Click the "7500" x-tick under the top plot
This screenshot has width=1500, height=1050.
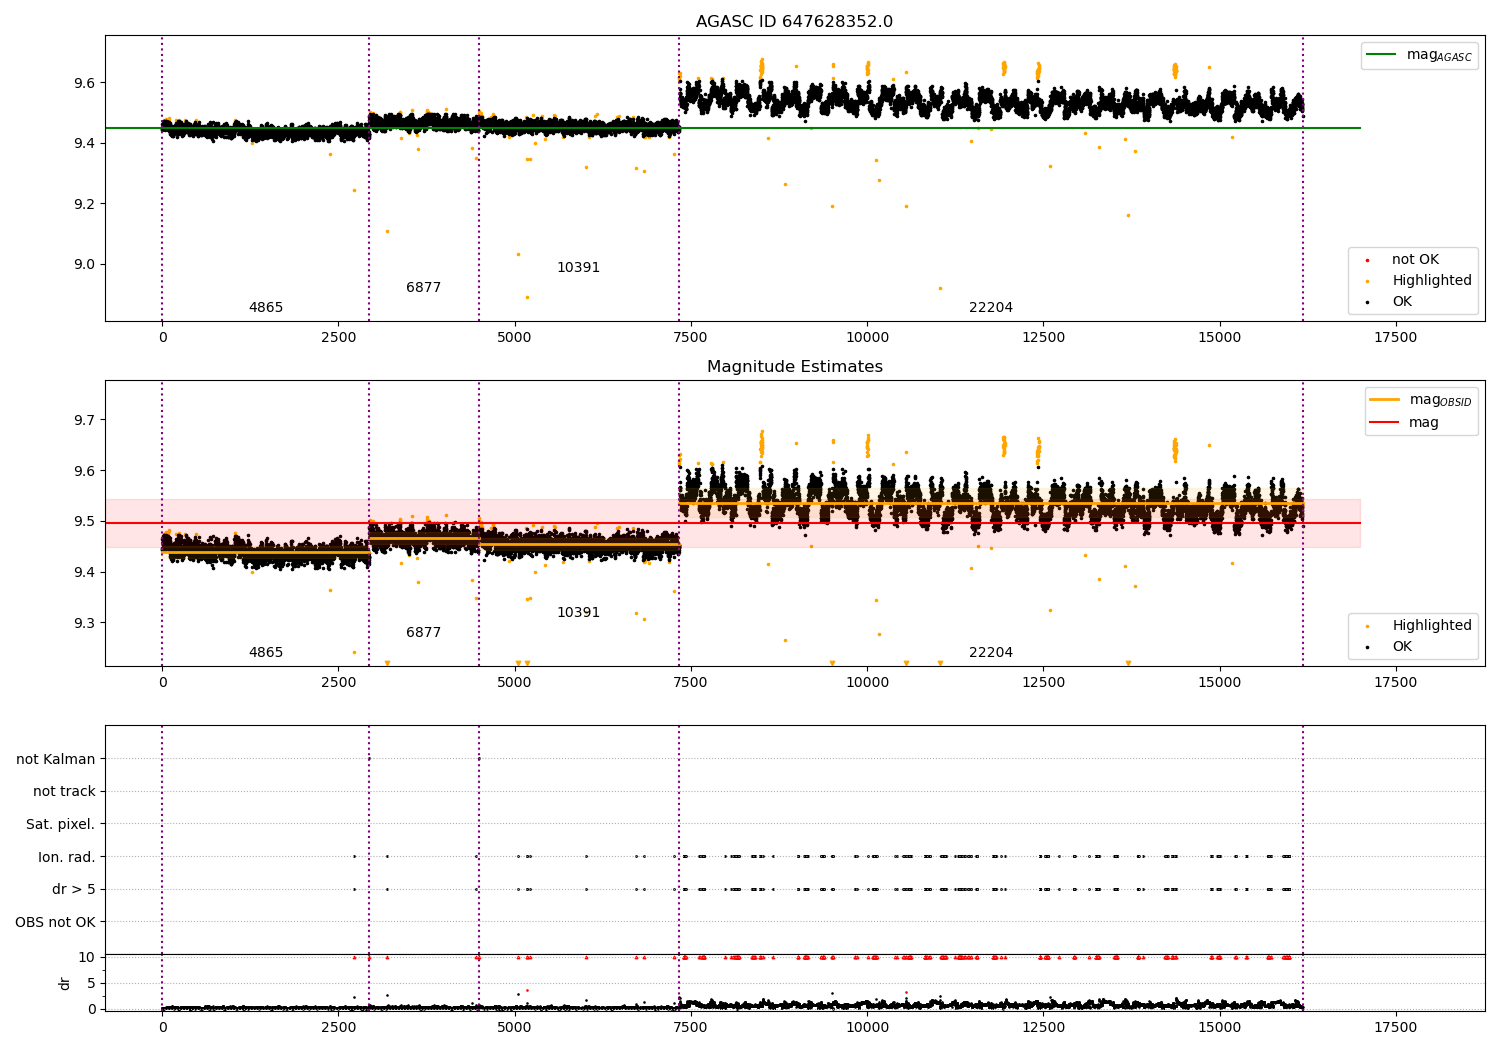pyautogui.click(x=691, y=338)
